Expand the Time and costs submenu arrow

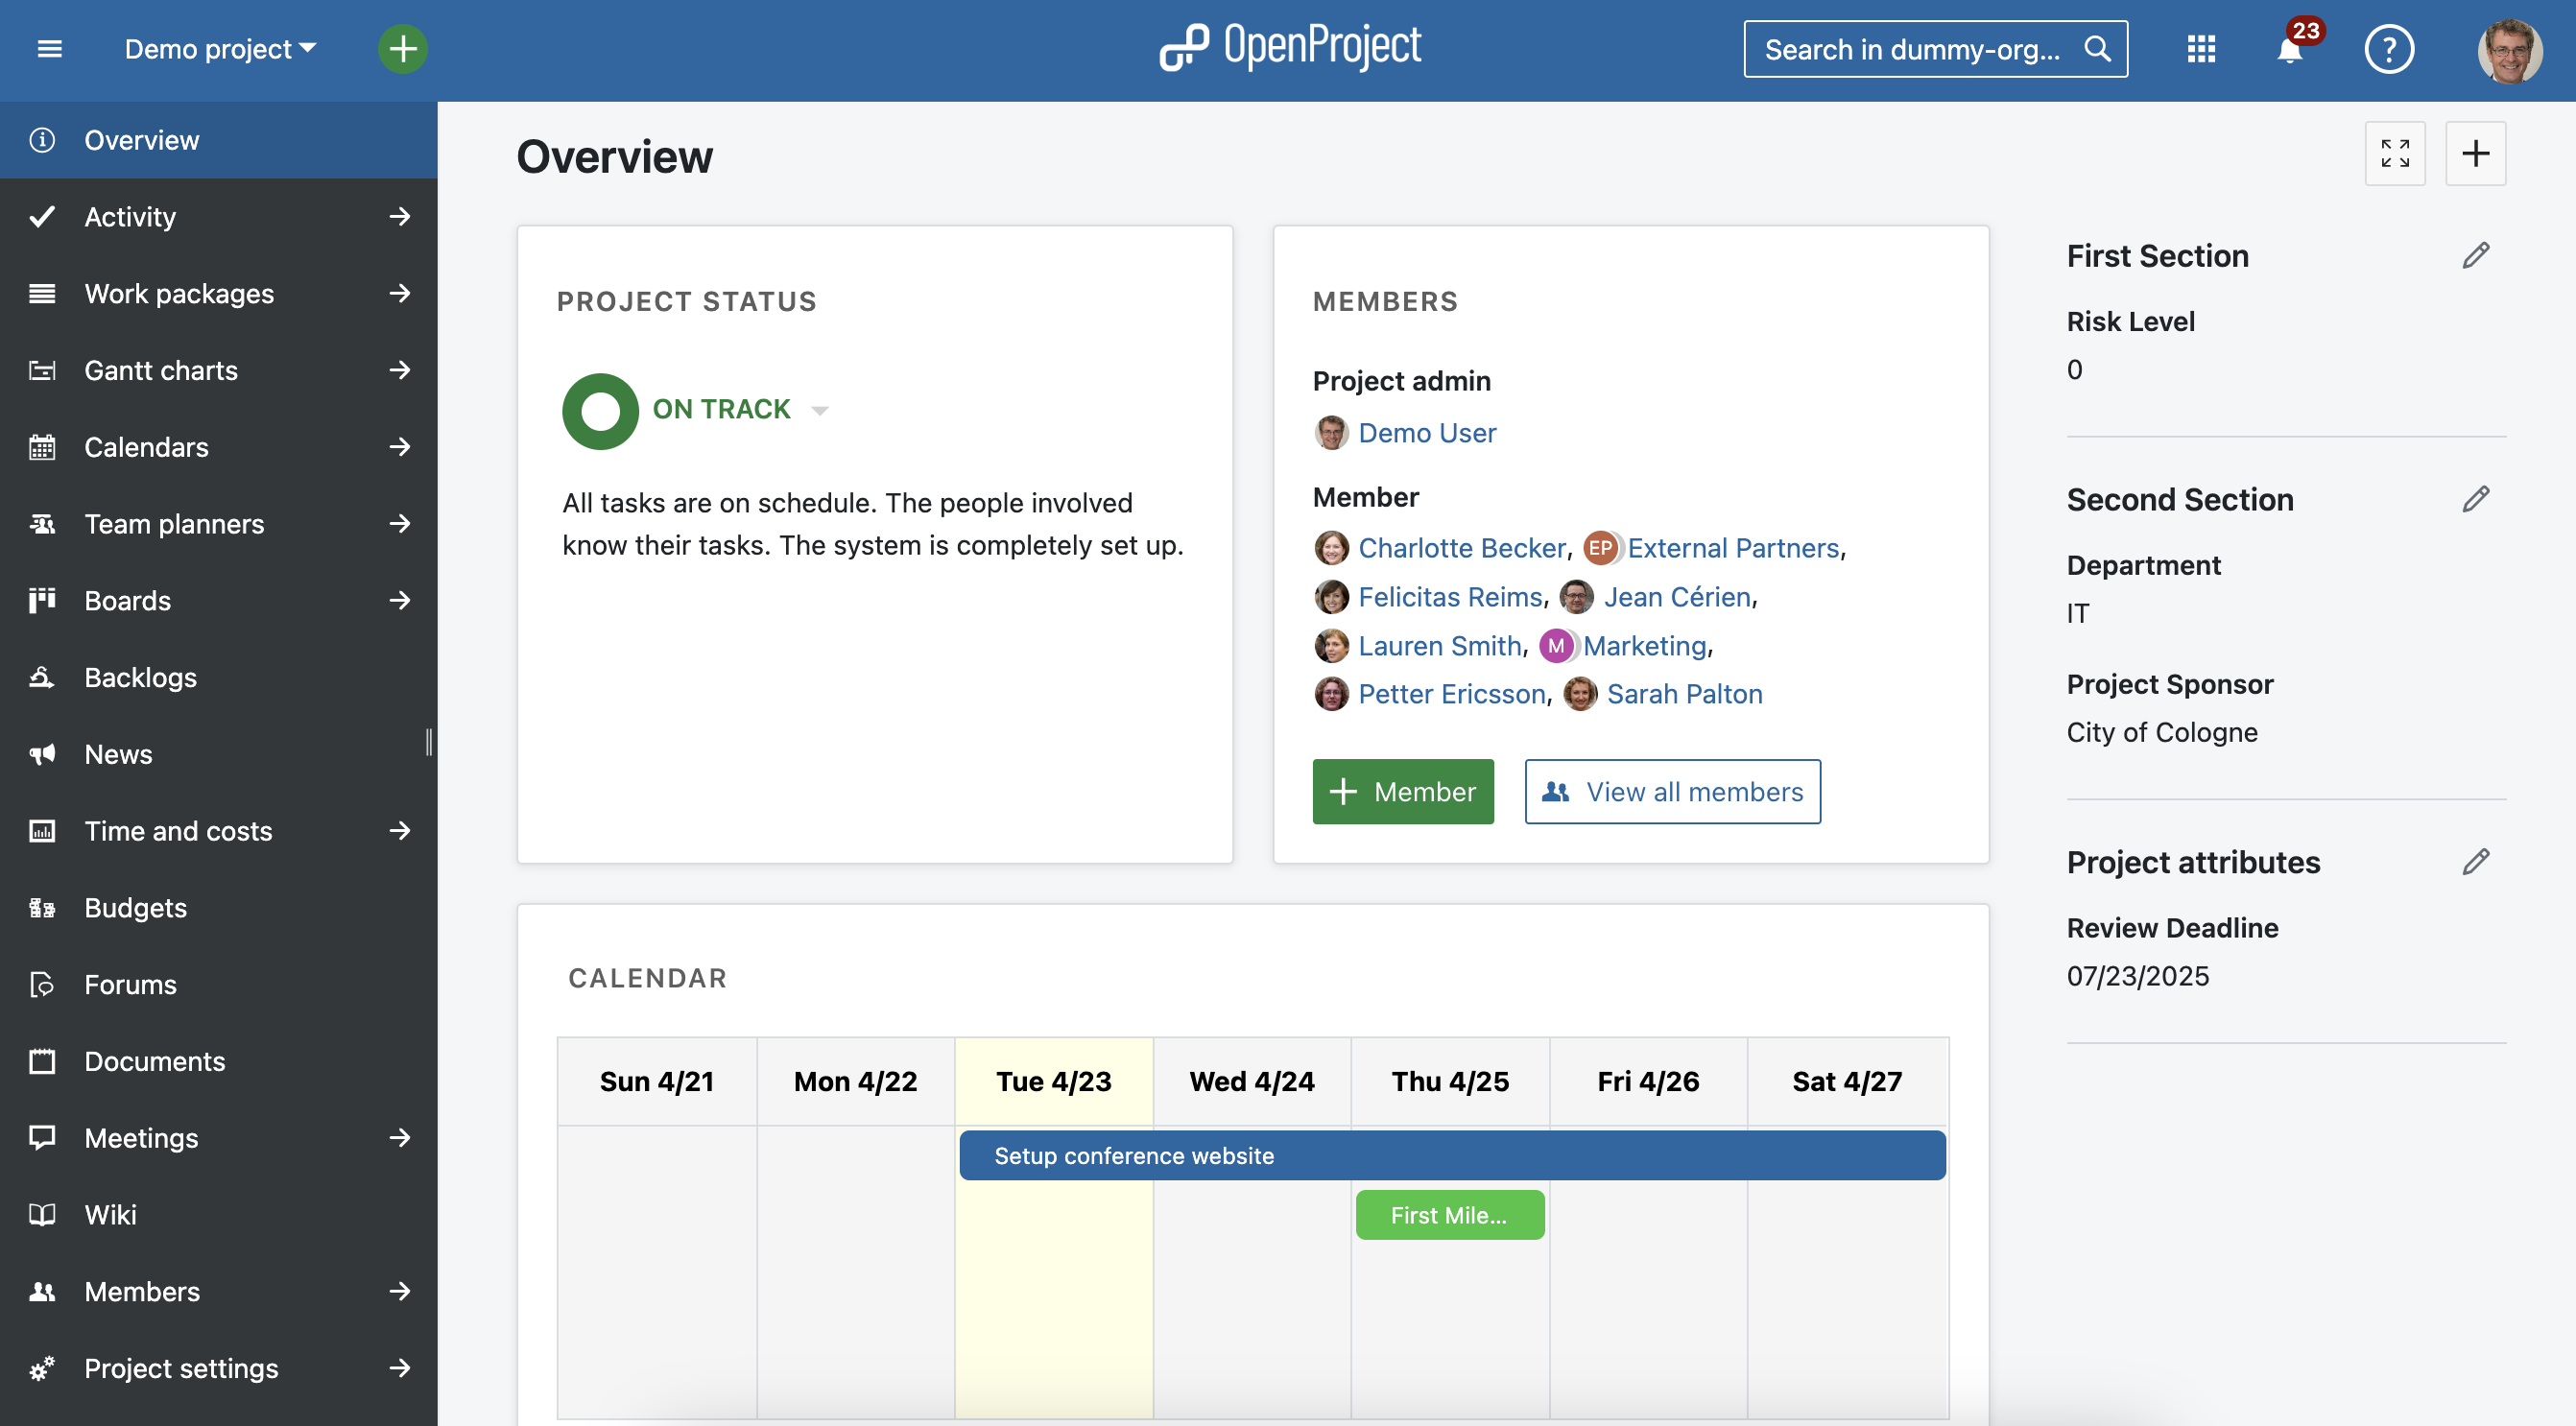tap(400, 831)
